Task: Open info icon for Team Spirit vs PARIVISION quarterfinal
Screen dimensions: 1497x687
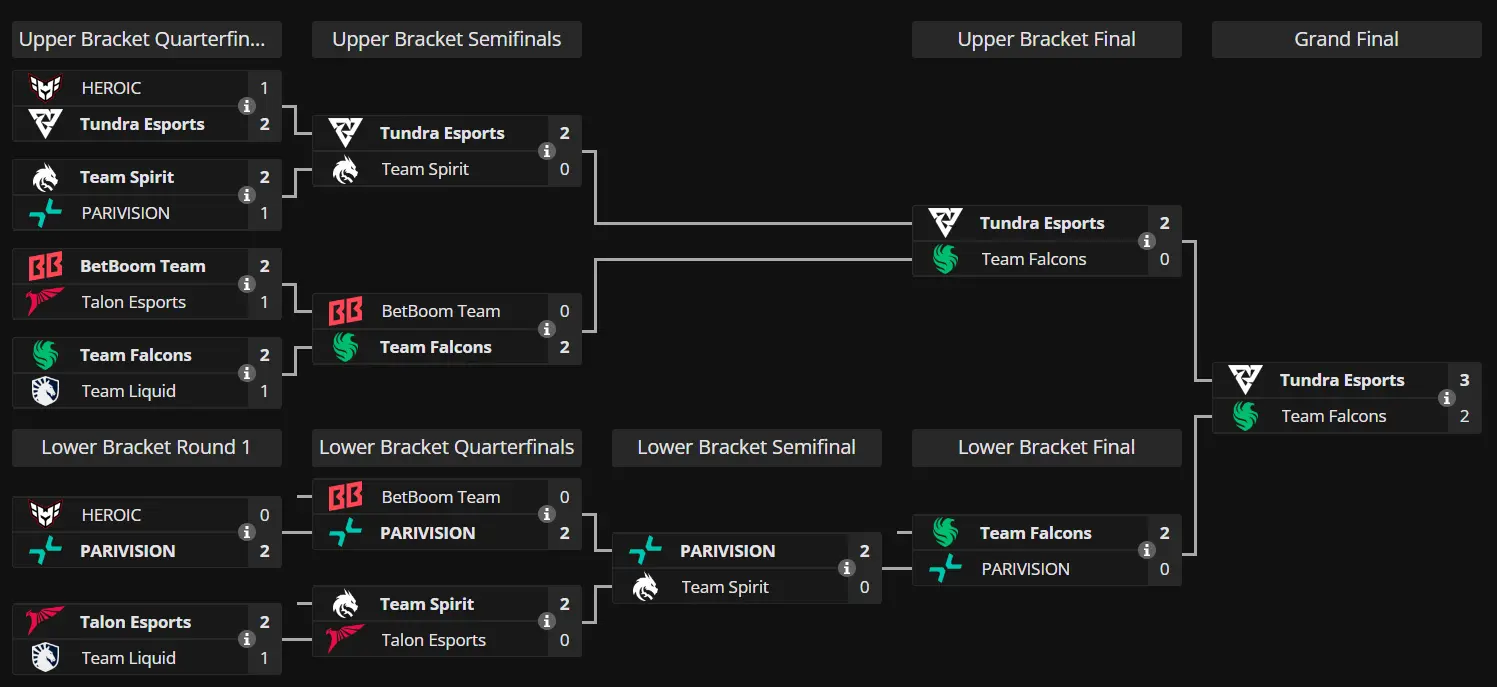Action: click(x=247, y=195)
